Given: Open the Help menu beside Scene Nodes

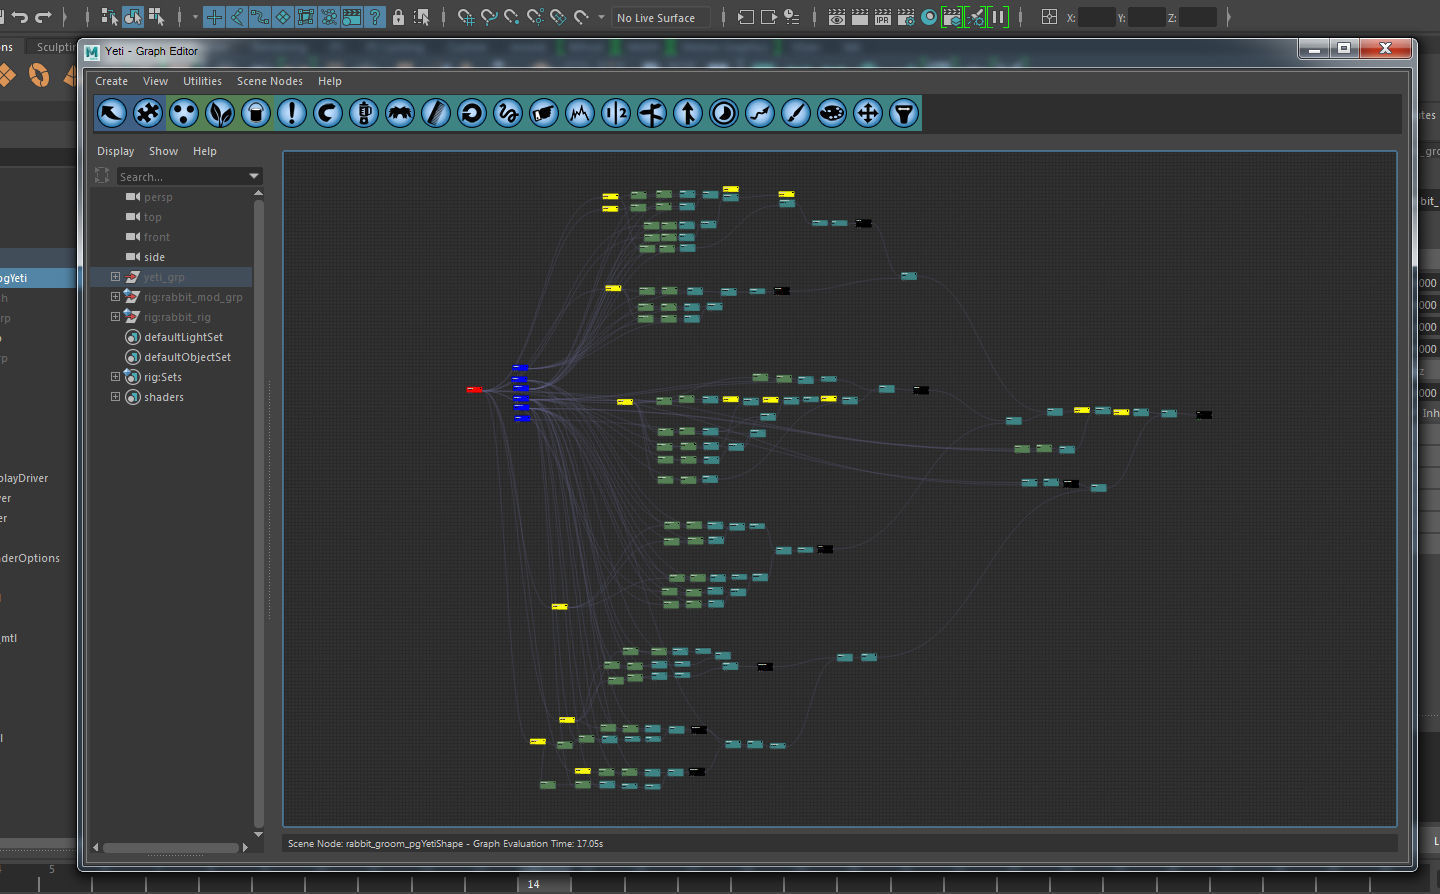Looking at the screenshot, I should [330, 81].
